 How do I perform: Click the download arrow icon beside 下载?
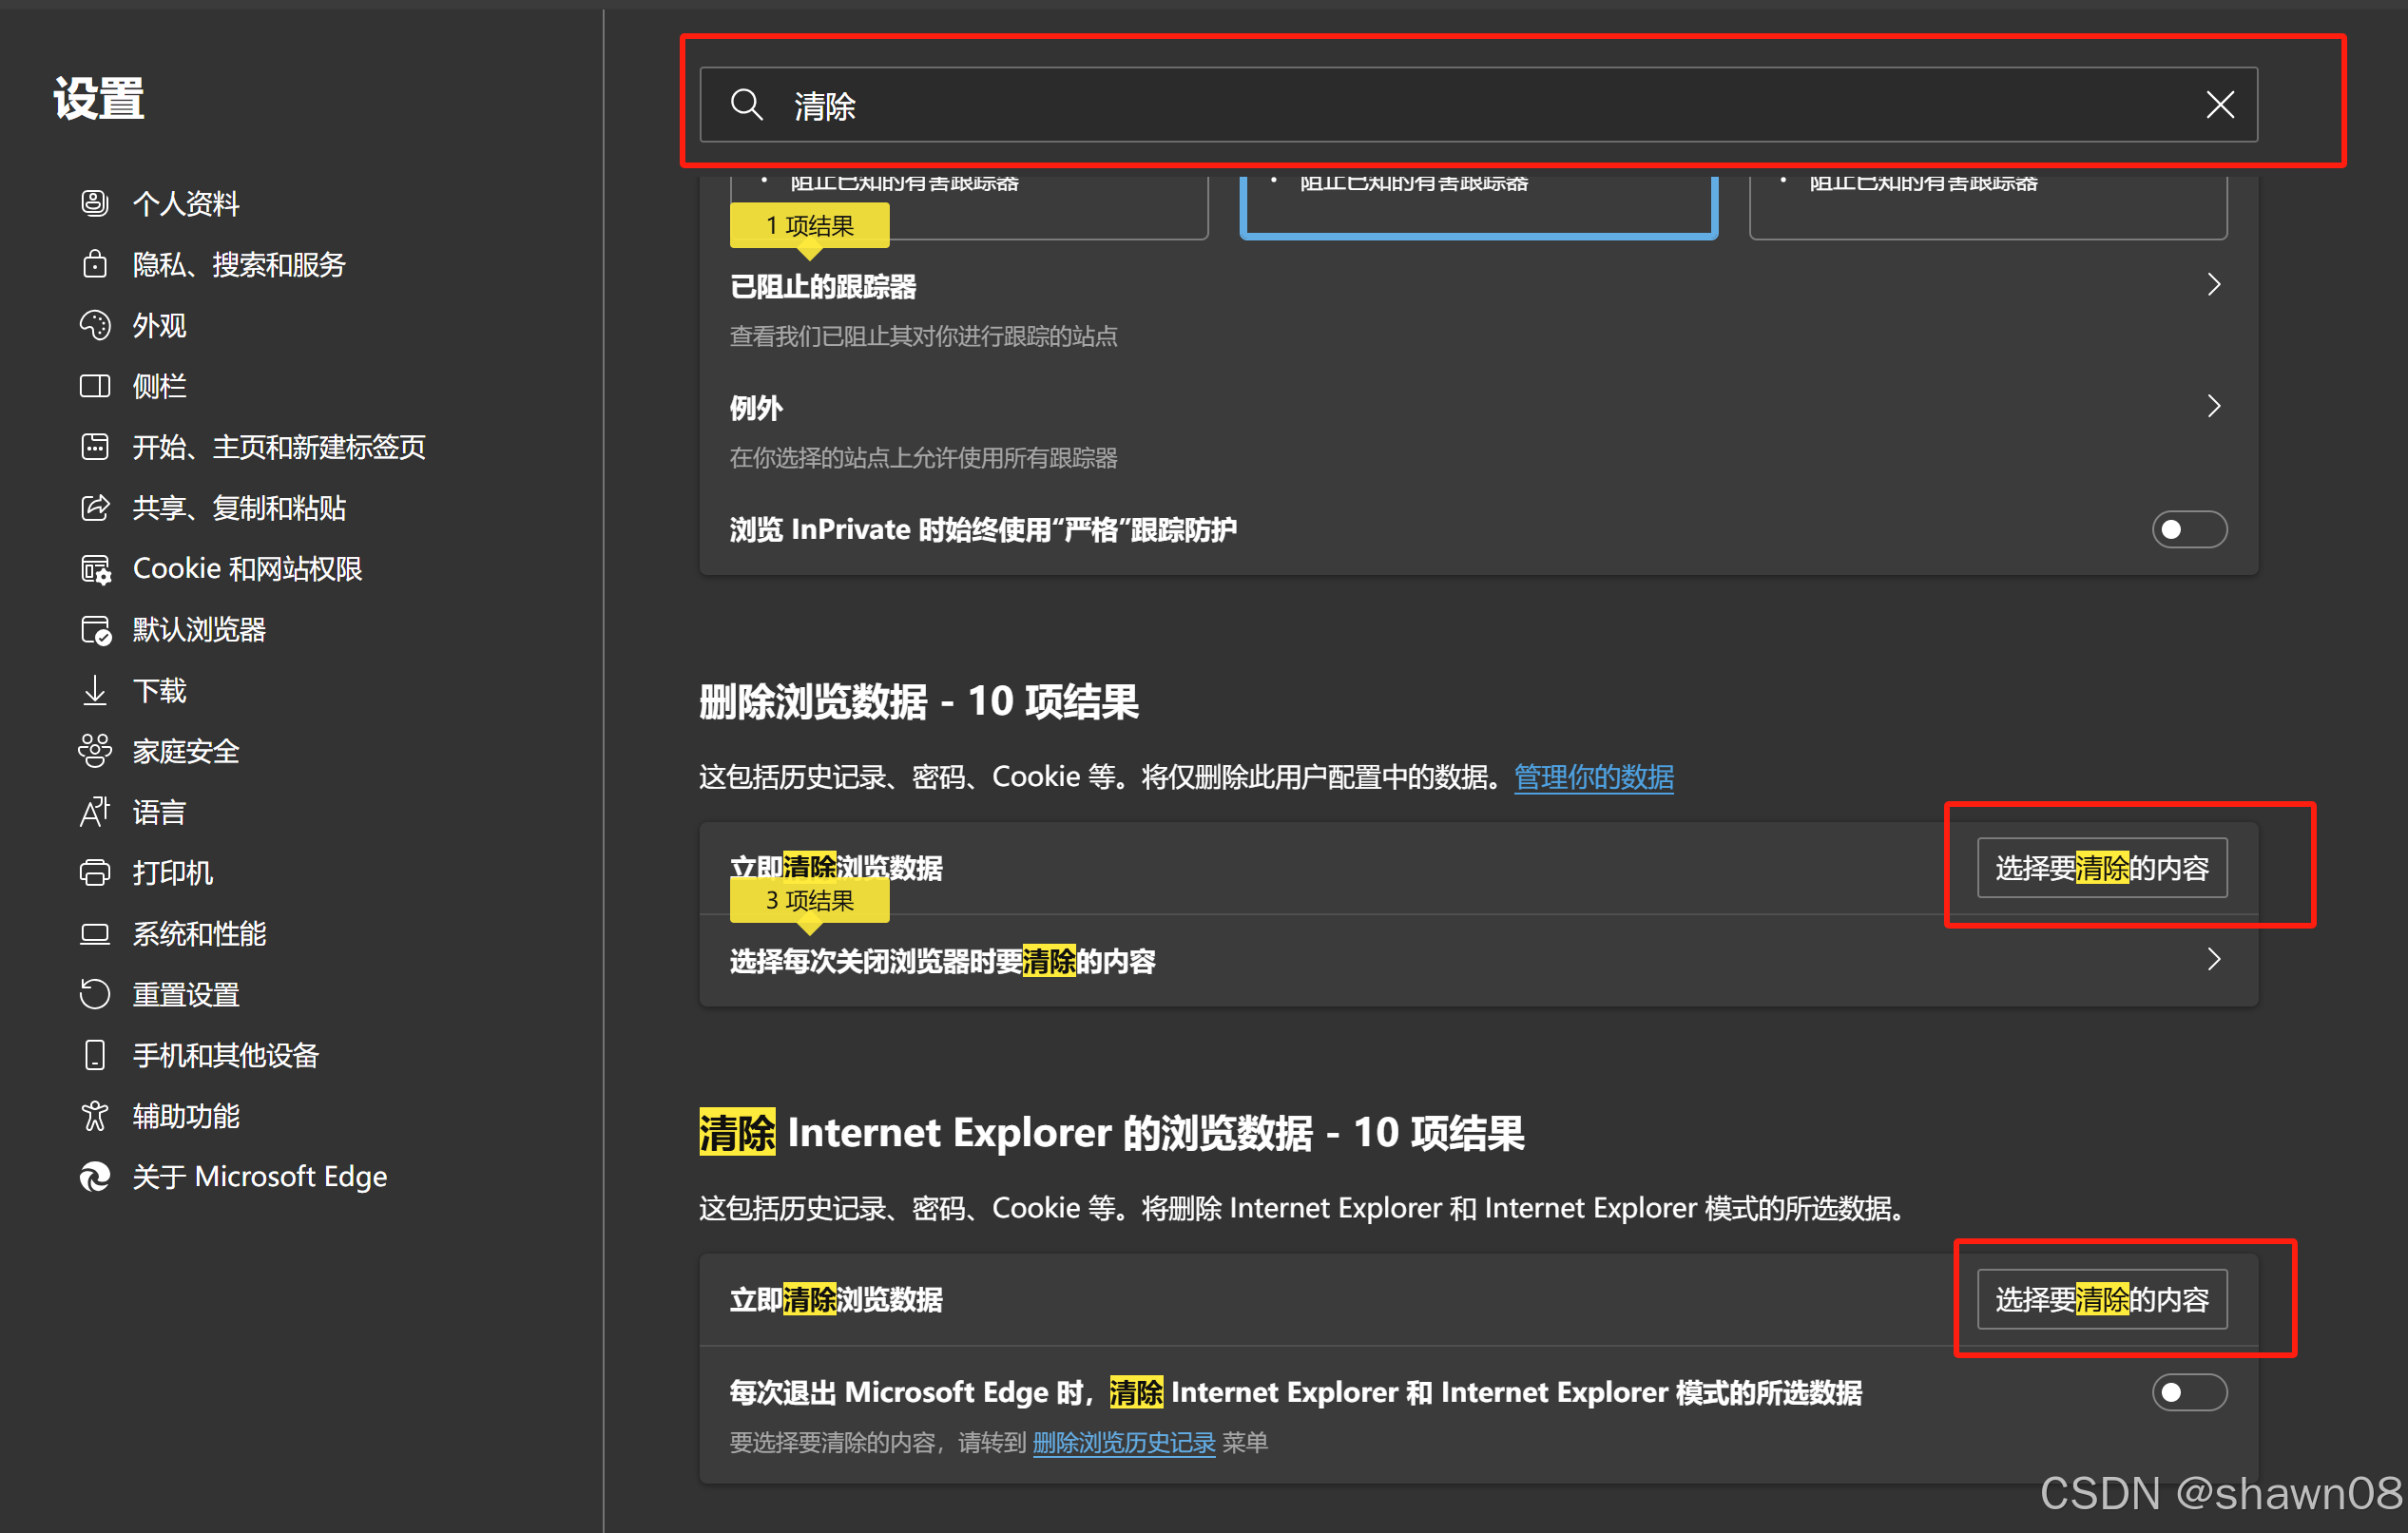coord(95,690)
